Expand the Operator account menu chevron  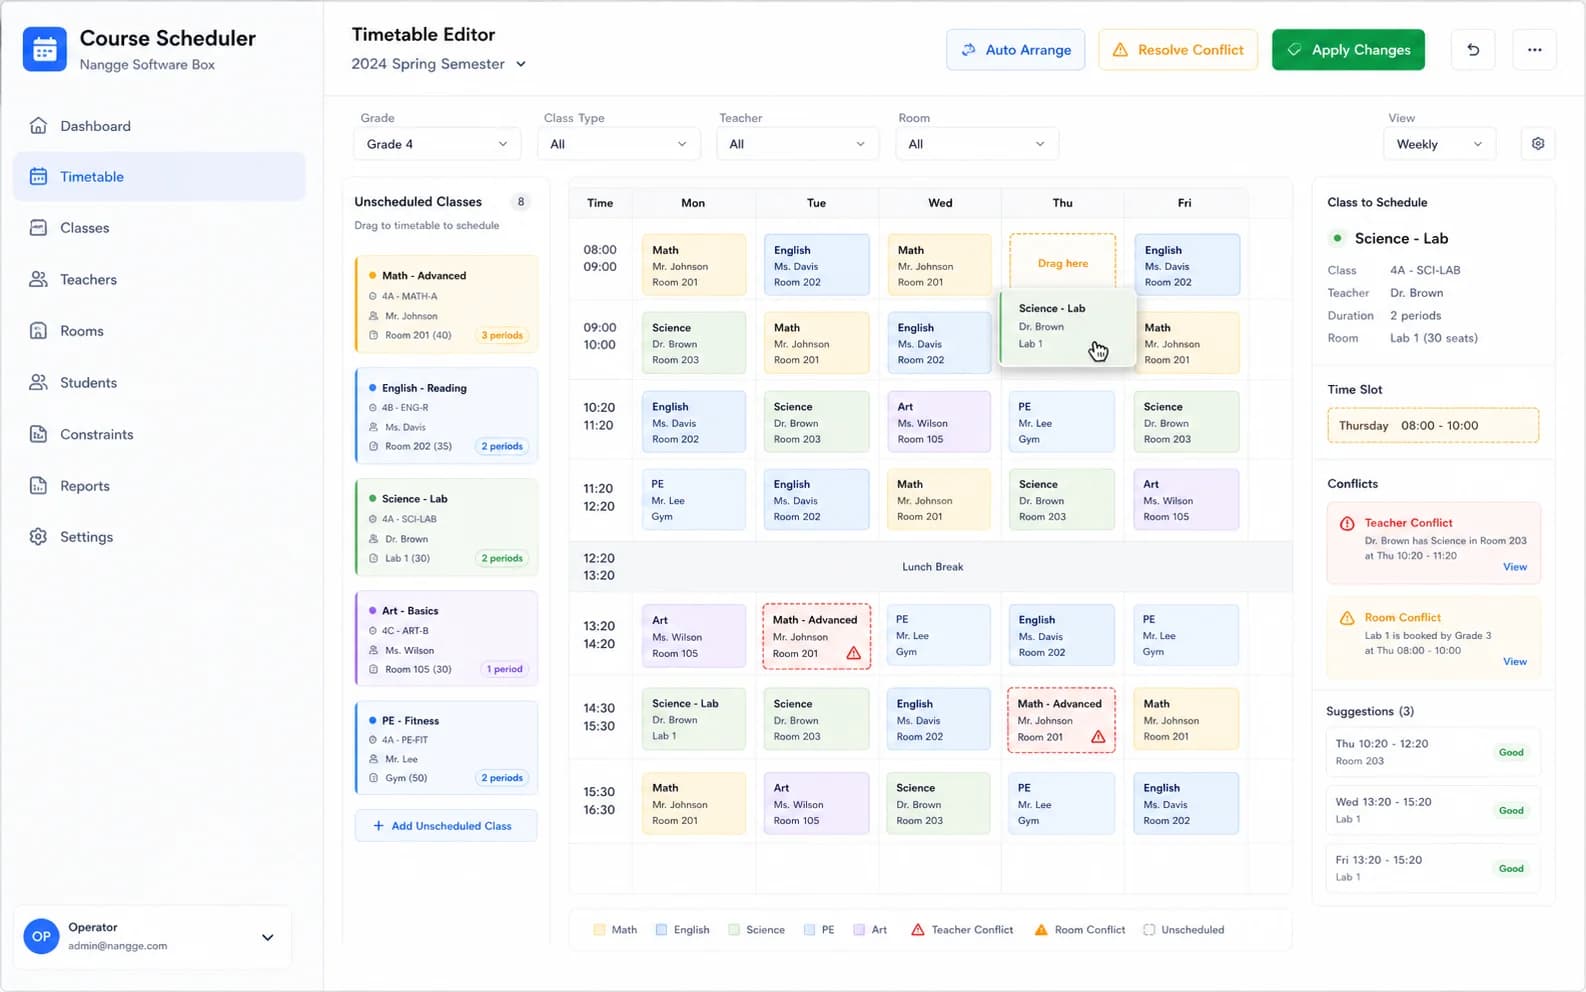pyautogui.click(x=267, y=937)
